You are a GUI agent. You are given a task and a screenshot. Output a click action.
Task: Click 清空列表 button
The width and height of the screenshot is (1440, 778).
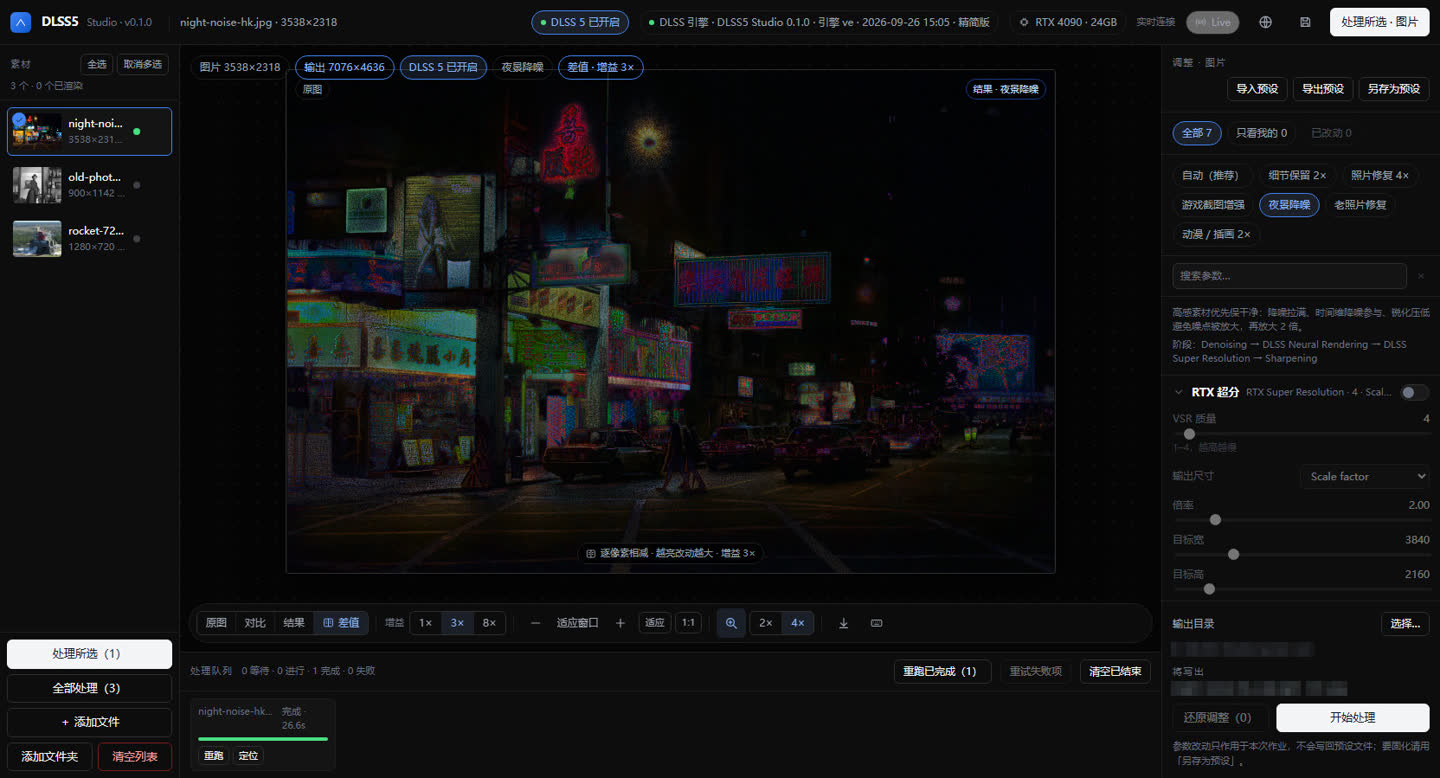tap(135, 756)
